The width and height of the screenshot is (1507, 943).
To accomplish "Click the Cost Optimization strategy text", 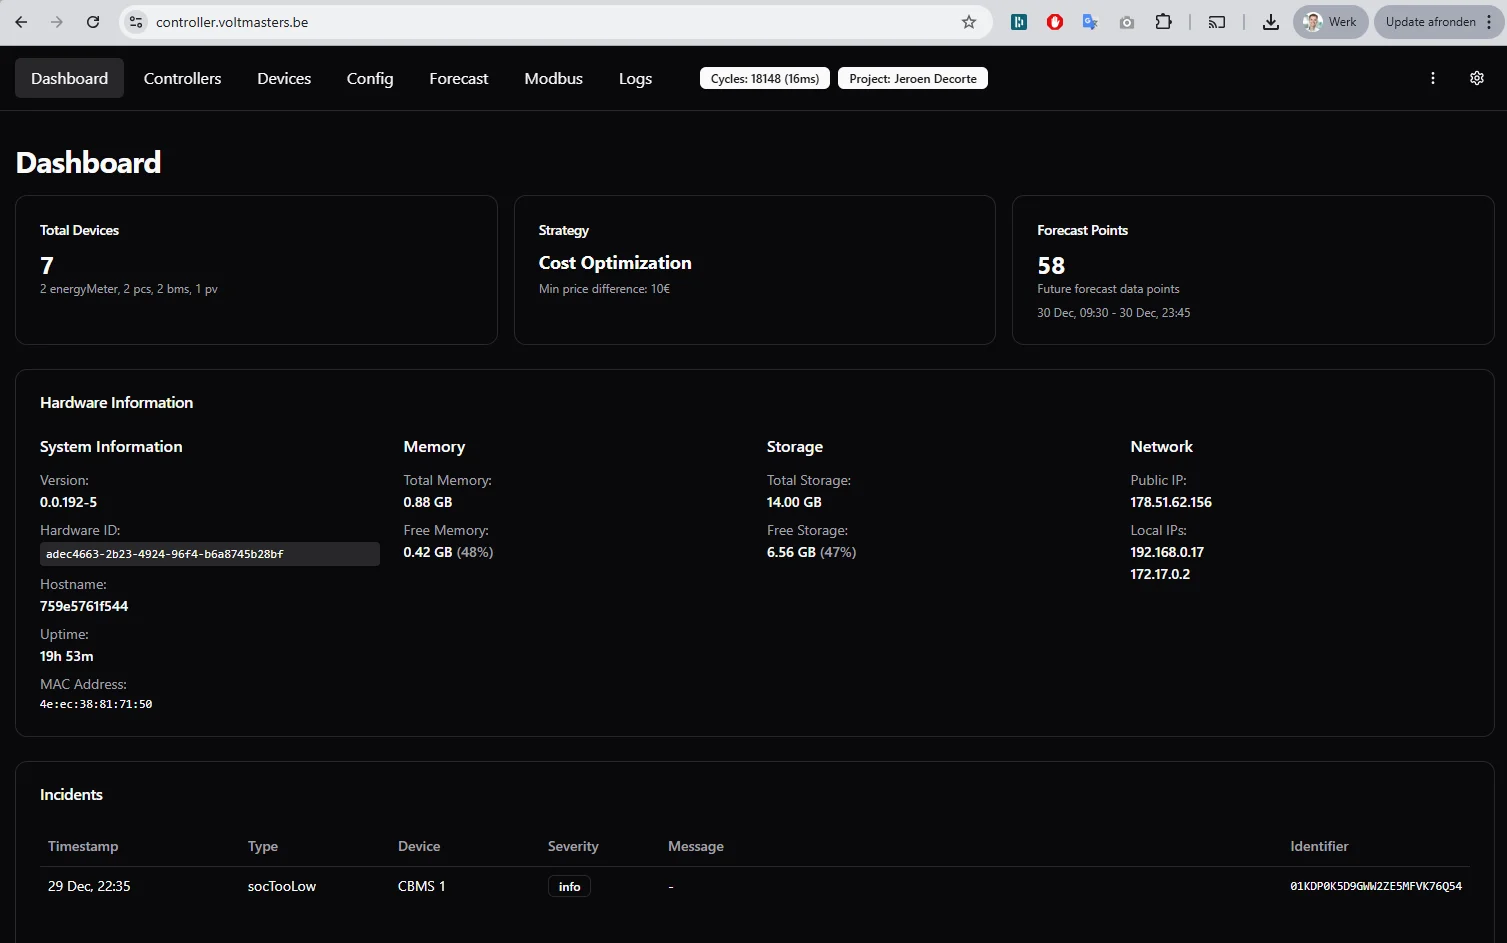I will 615,263.
